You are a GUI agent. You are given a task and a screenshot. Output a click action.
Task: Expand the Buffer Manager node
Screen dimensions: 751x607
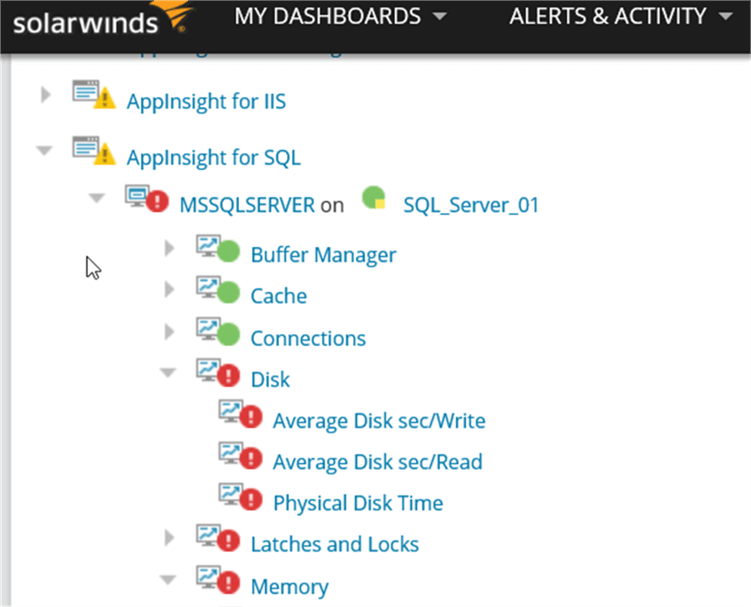[x=169, y=248]
